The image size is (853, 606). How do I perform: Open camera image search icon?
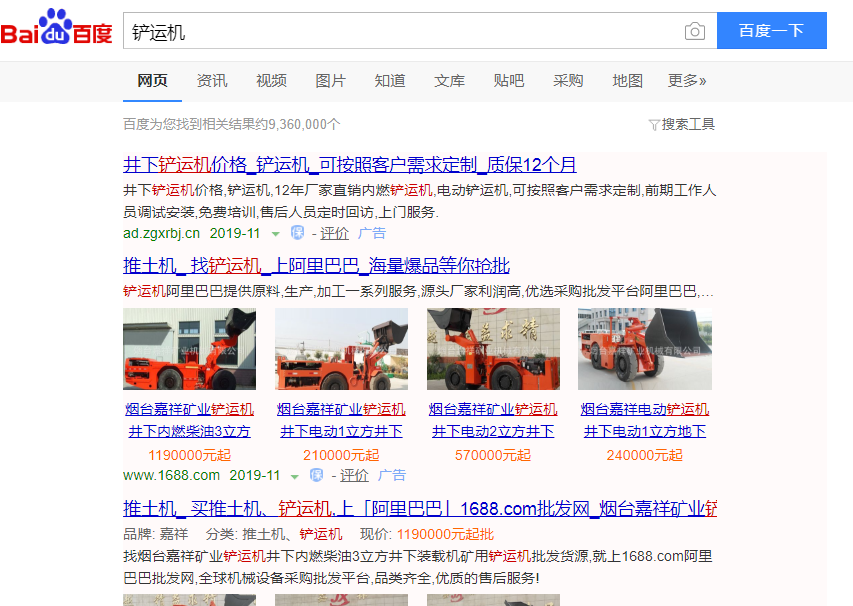(695, 31)
